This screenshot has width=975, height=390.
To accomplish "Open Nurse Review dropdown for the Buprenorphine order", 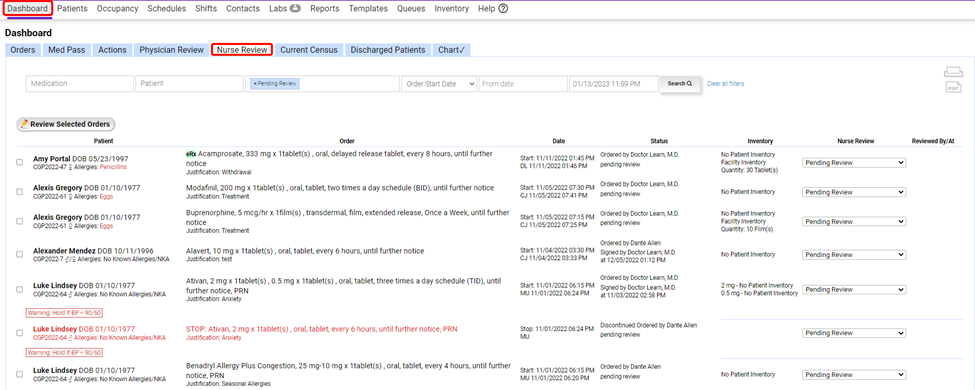I will pos(854,221).
